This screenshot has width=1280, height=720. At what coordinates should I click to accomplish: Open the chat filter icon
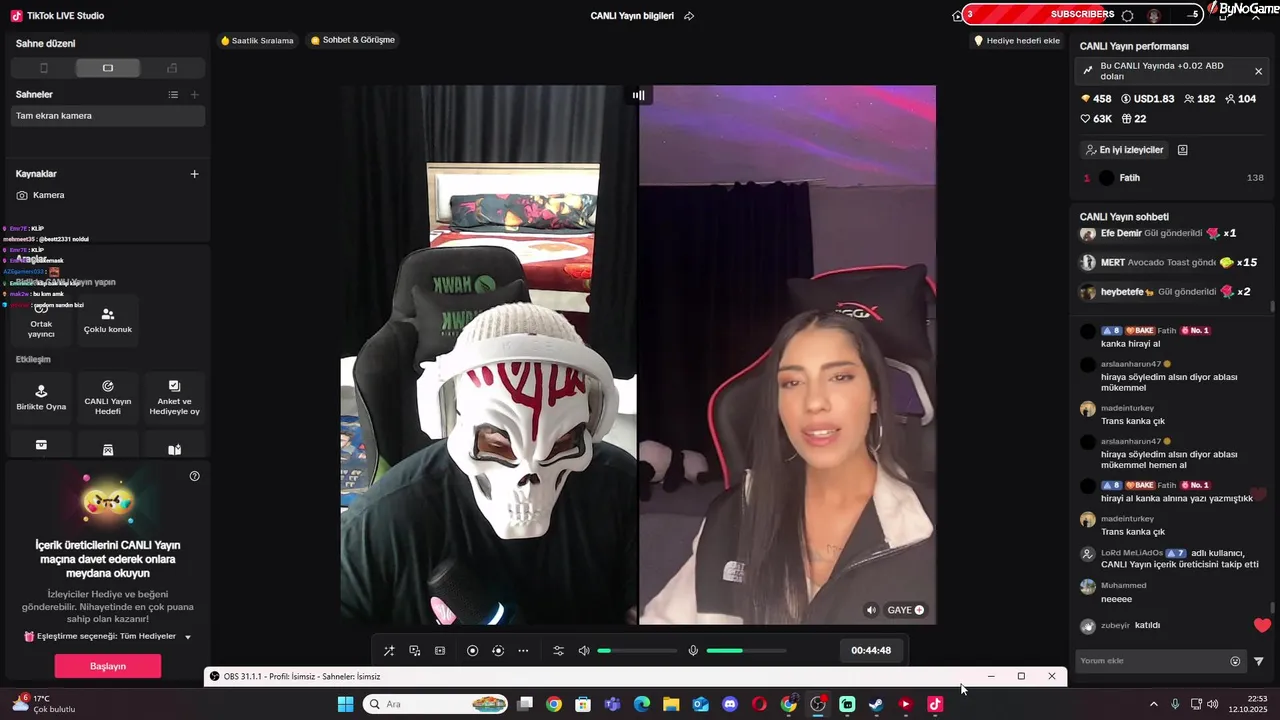point(1259,661)
